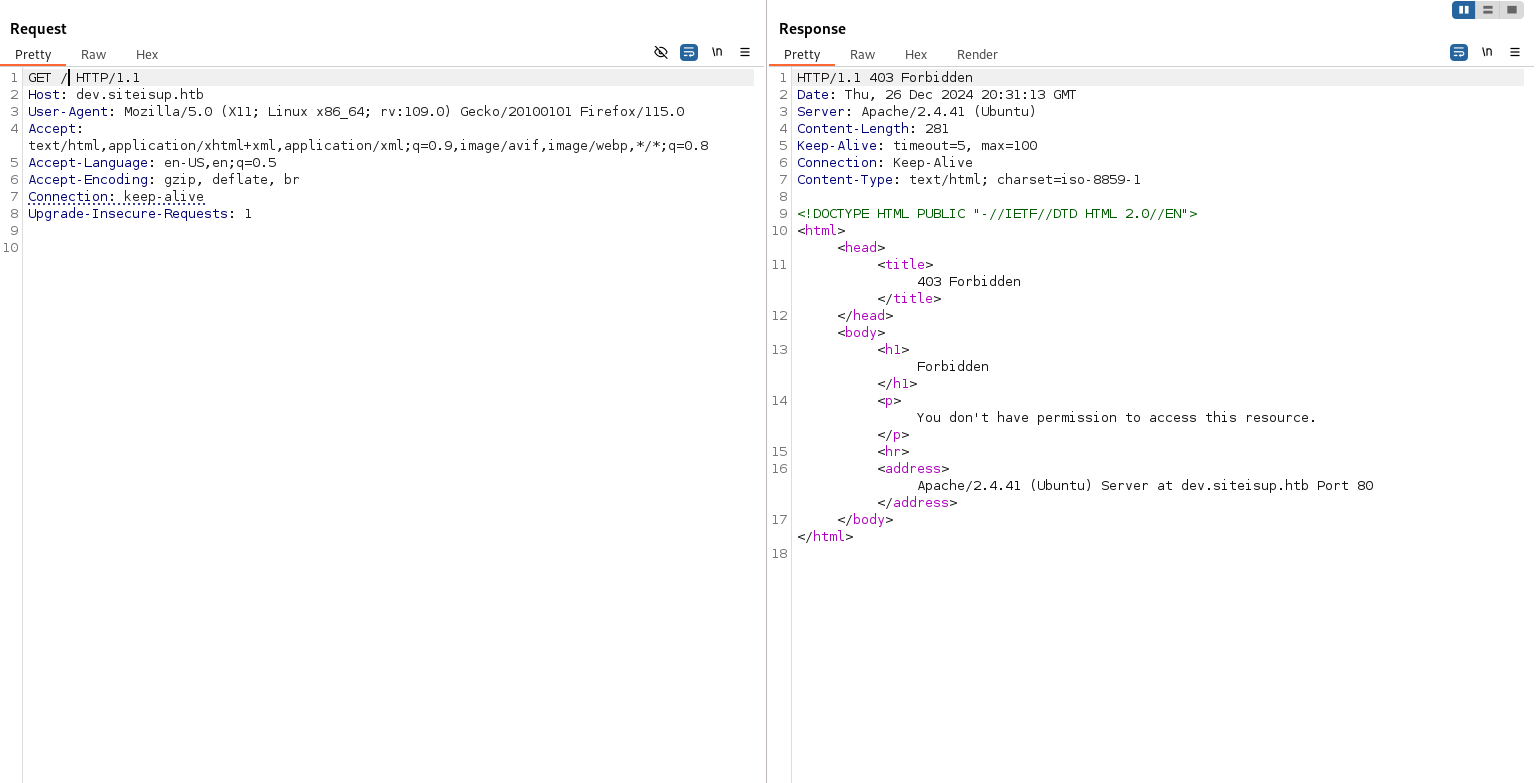This screenshot has width=1536, height=783.
Task: Click the closing </h1> tag
Action: pos(897,383)
